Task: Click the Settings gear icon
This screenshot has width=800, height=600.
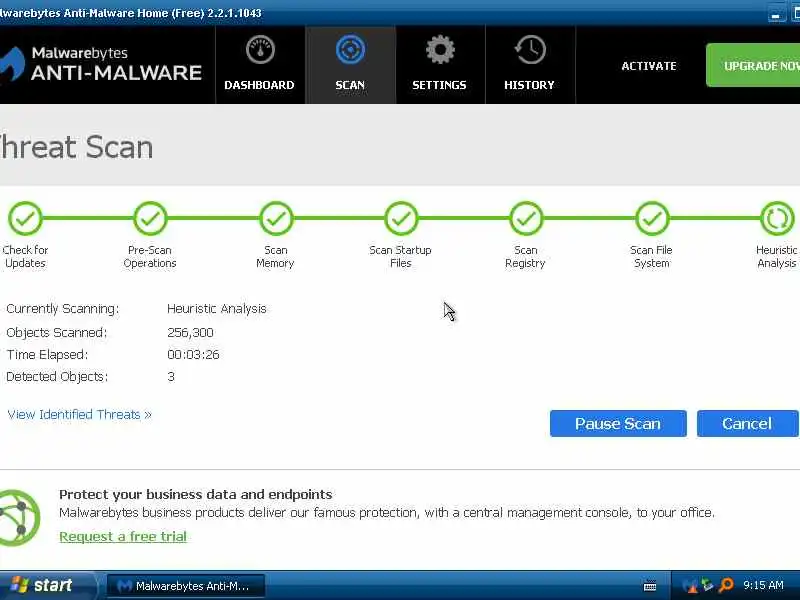Action: coord(440,49)
